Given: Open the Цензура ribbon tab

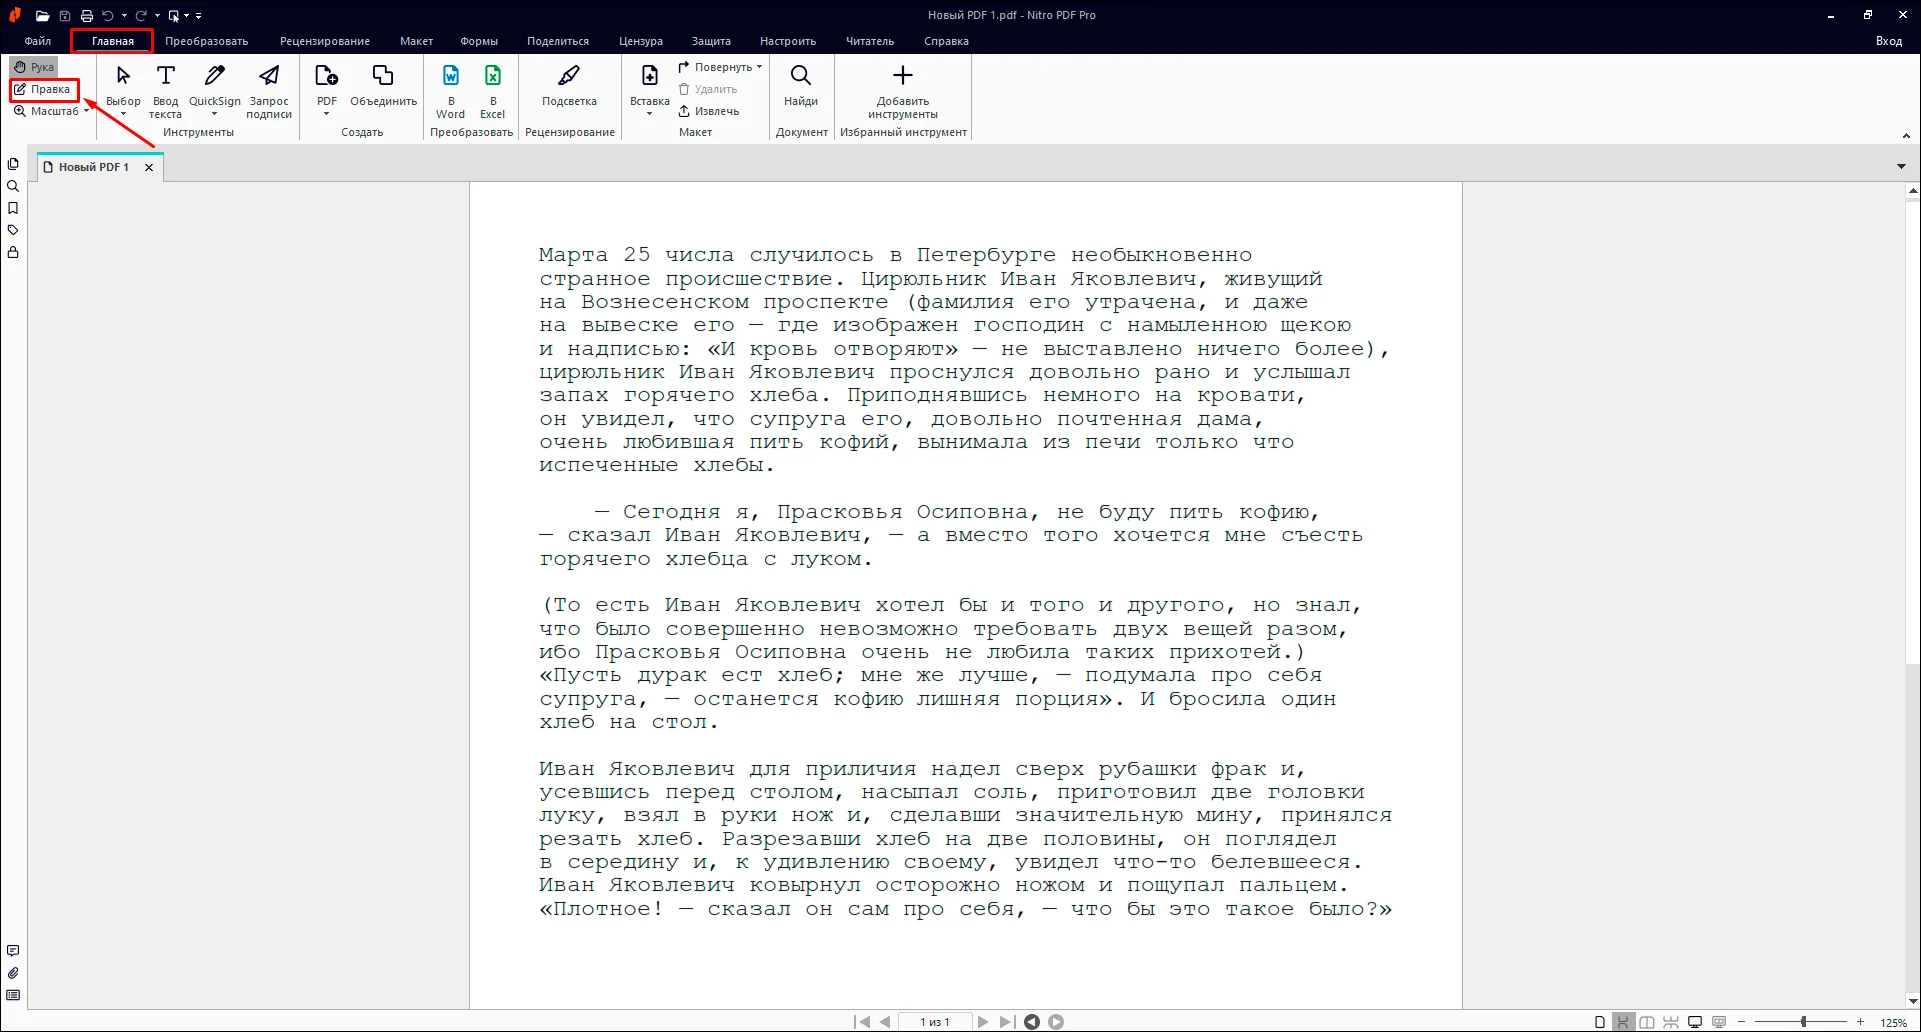Looking at the screenshot, I should click(641, 41).
